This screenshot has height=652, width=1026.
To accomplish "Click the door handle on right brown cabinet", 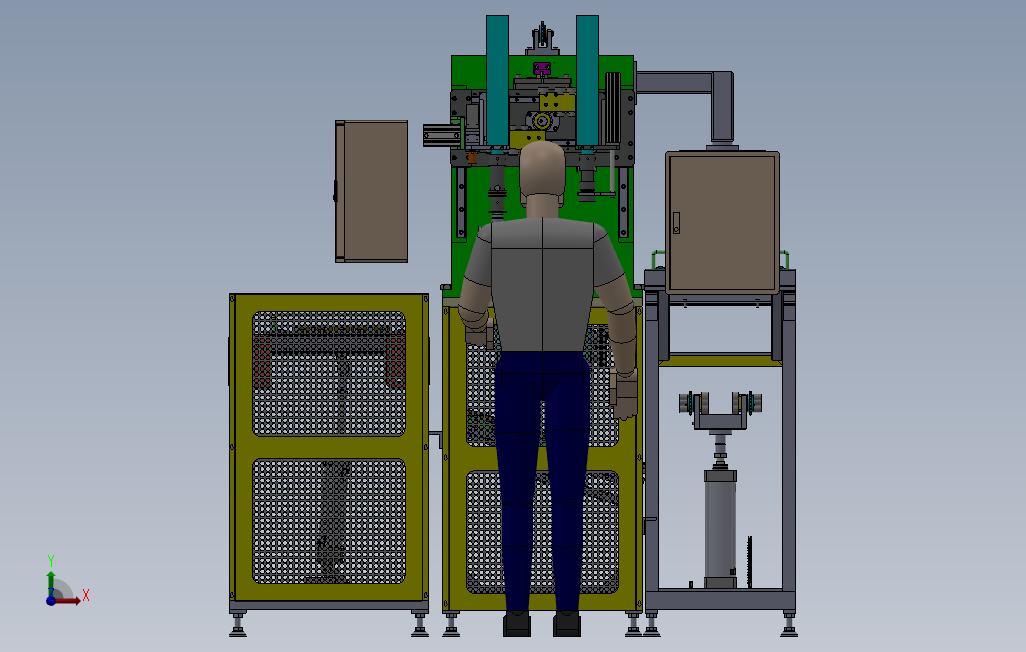I will coord(677,223).
